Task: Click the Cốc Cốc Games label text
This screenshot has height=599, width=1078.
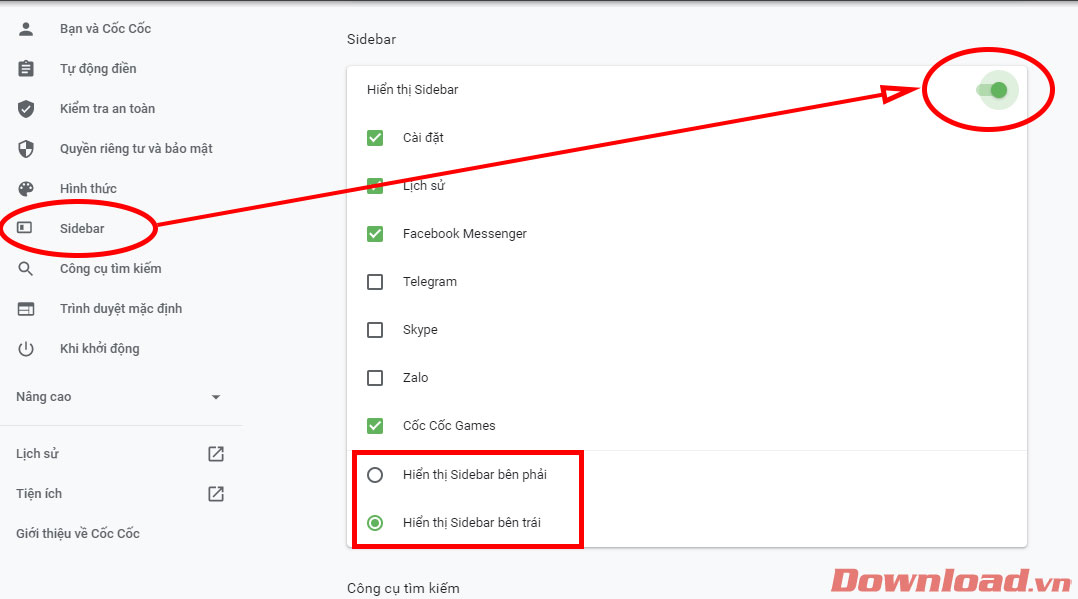Action: 449,426
